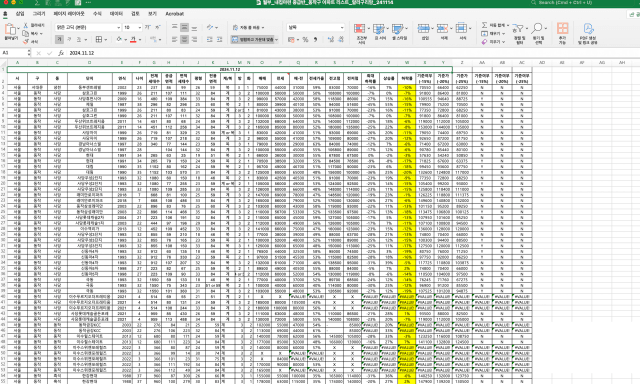Open Conditional Formatting icon
Screen dimensions: 640x384
click(360, 29)
